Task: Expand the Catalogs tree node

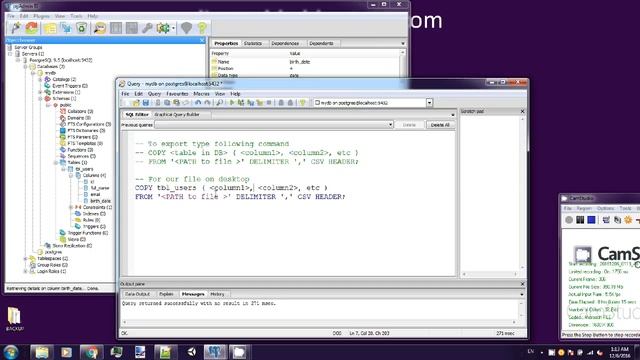Action: coord(40,79)
